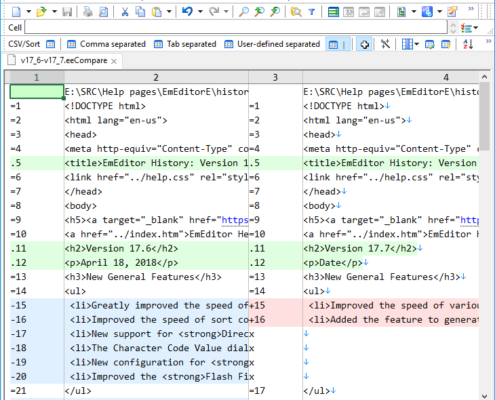Select column header 1

click(37, 77)
